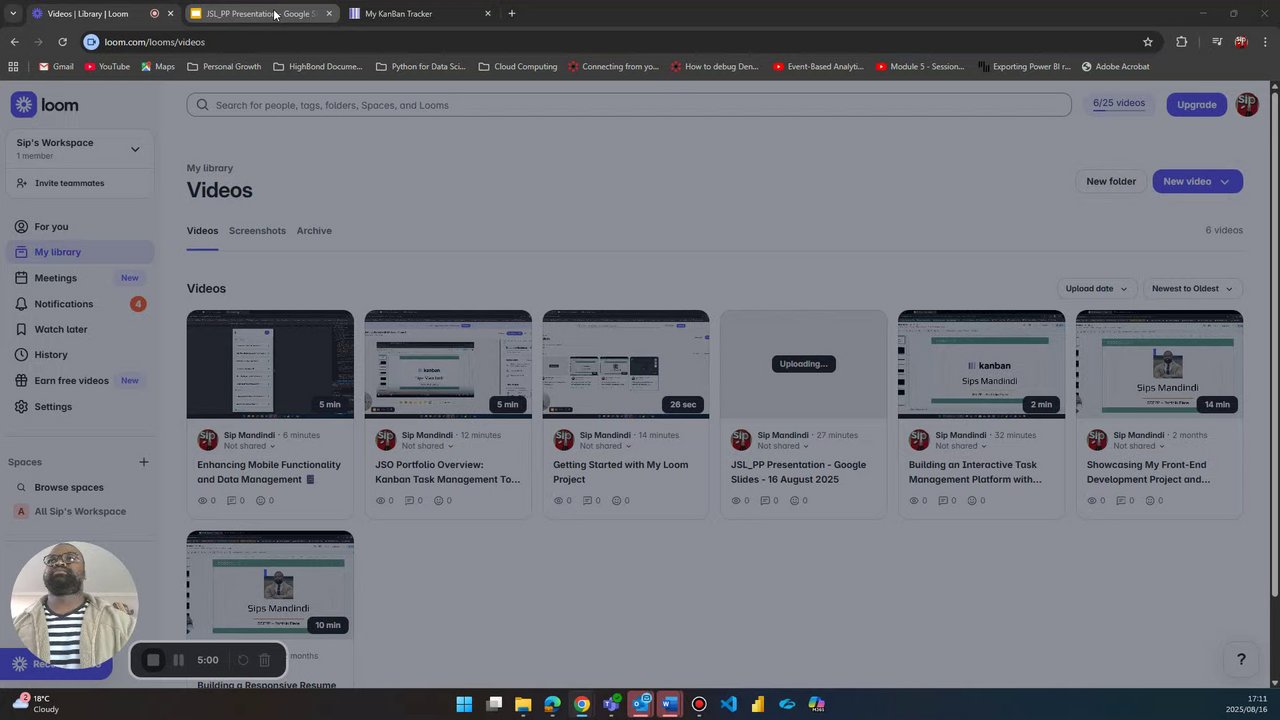This screenshot has width=1280, height=720.
Task: Expand Not shared dropdown on JSO Portfolio video
Action: coord(427,446)
